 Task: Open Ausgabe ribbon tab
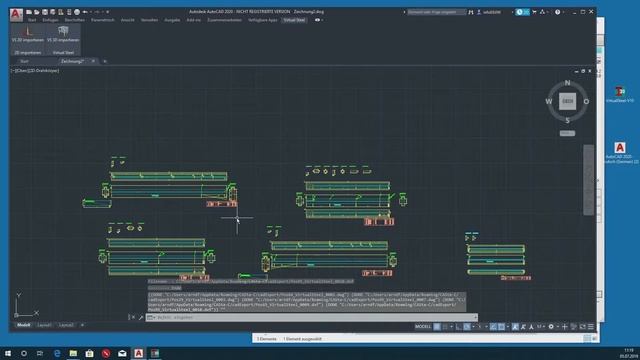click(x=172, y=20)
